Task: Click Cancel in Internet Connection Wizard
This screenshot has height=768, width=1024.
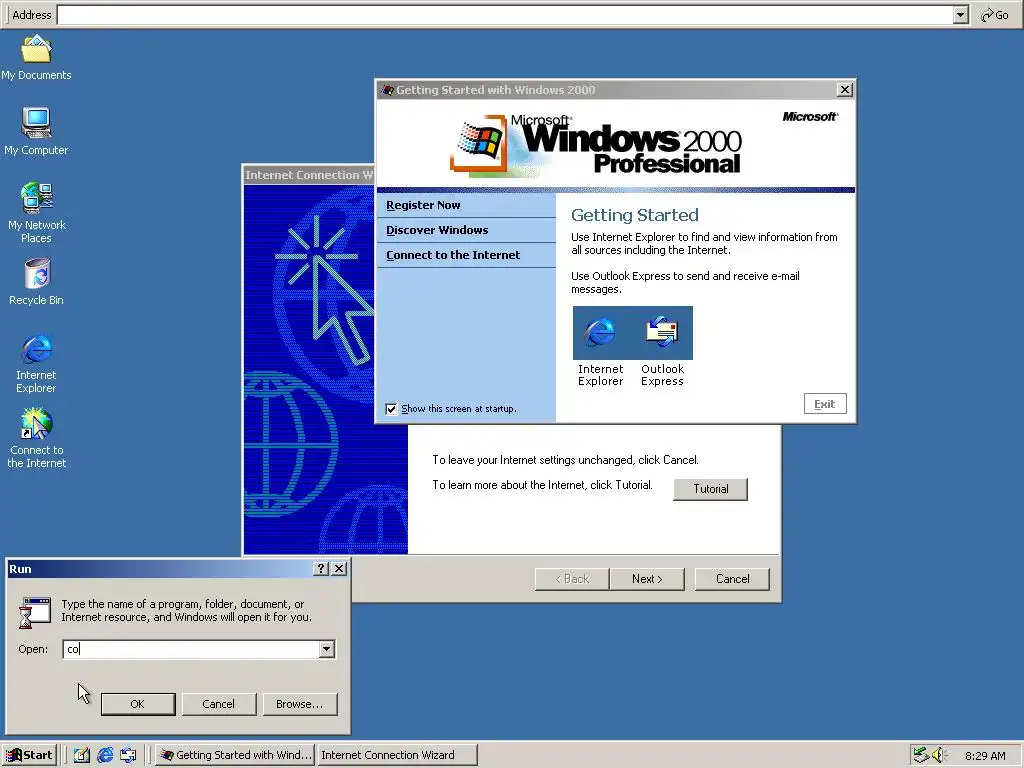Action: click(x=732, y=579)
